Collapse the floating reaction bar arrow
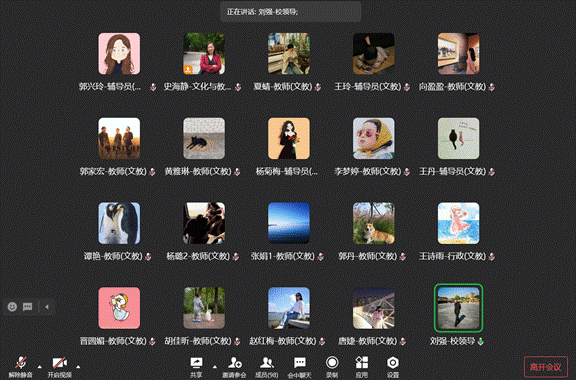The height and width of the screenshot is (380, 576). (47, 306)
